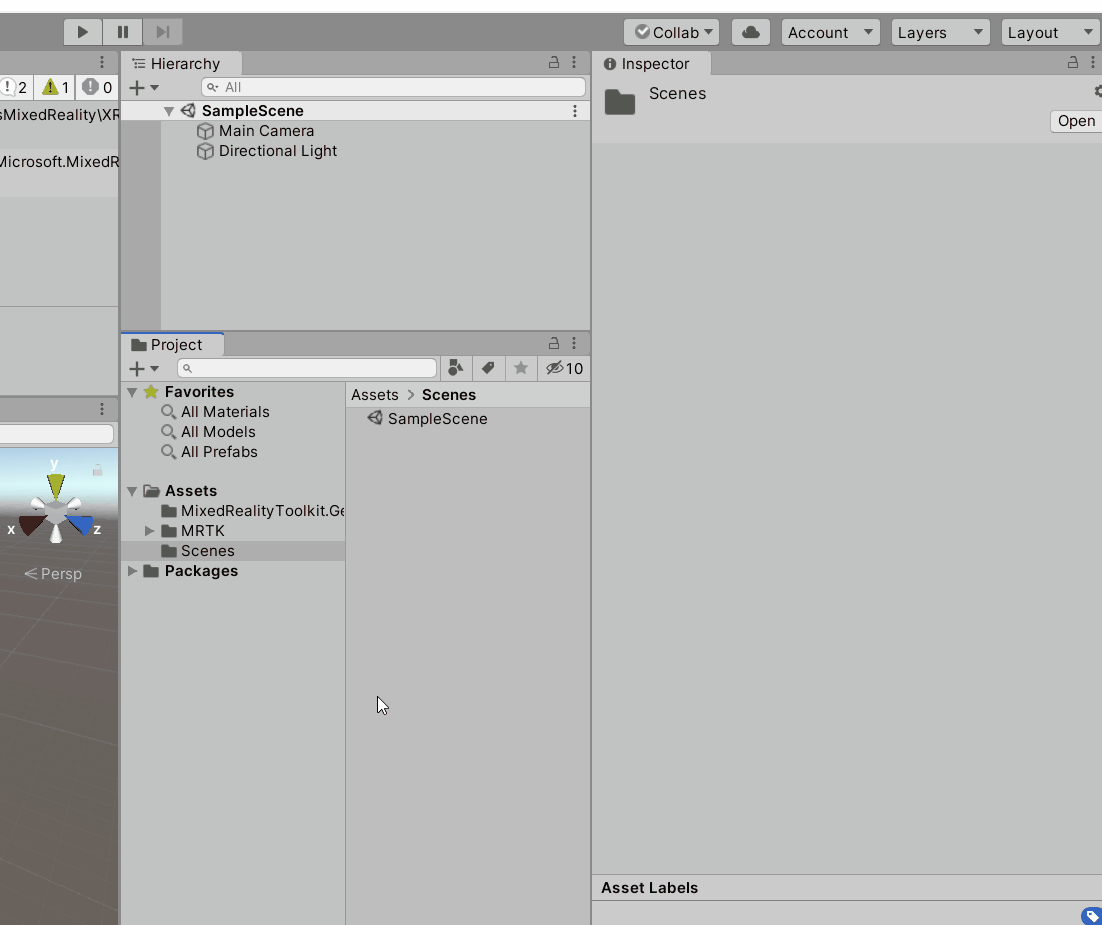Focus the Hierarchy search field
Image resolution: width=1102 pixels, height=925 pixels.
click(393, 87)
